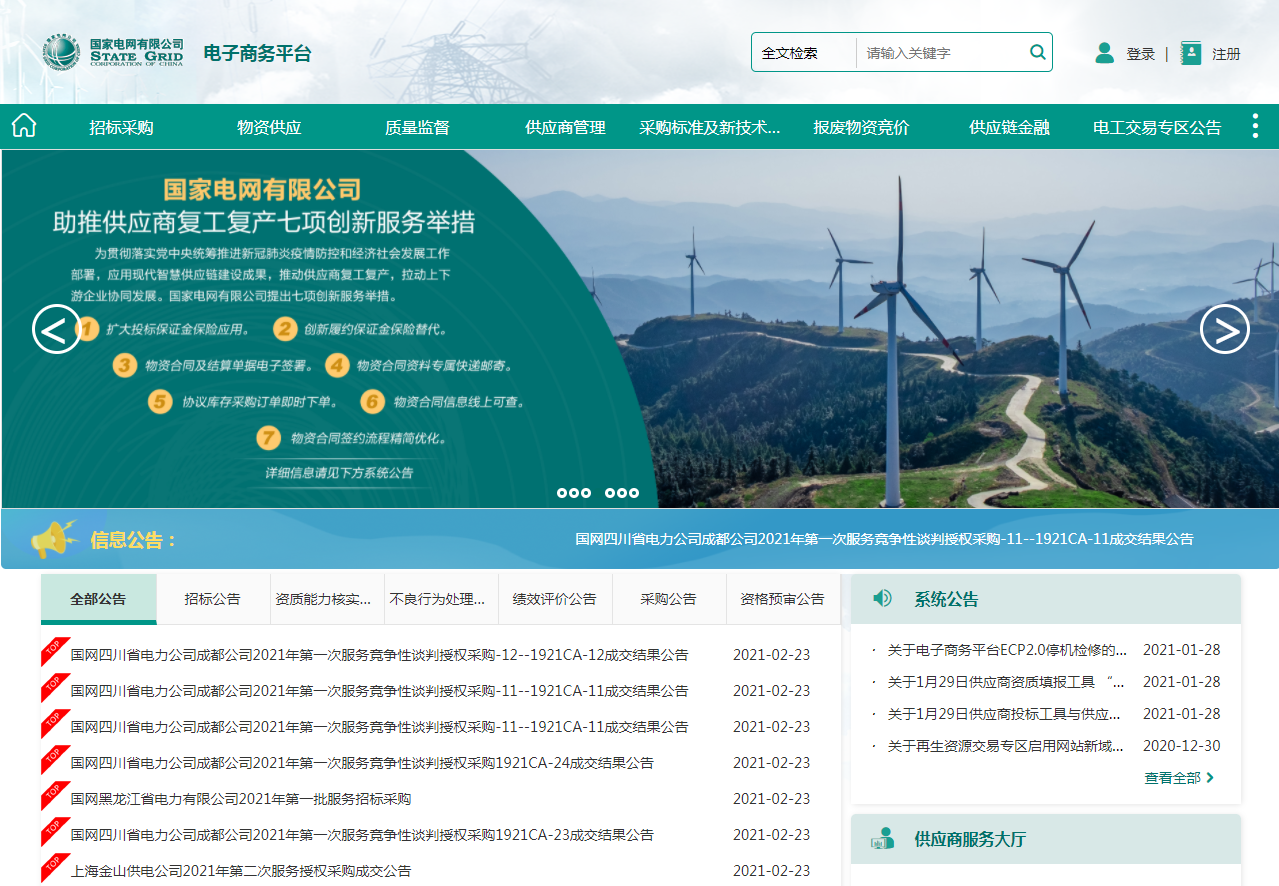The height and width of the screenshot is (886, 1279).
Task: Click the speaker icon beside 系统公告
Action: coord(882,598)
